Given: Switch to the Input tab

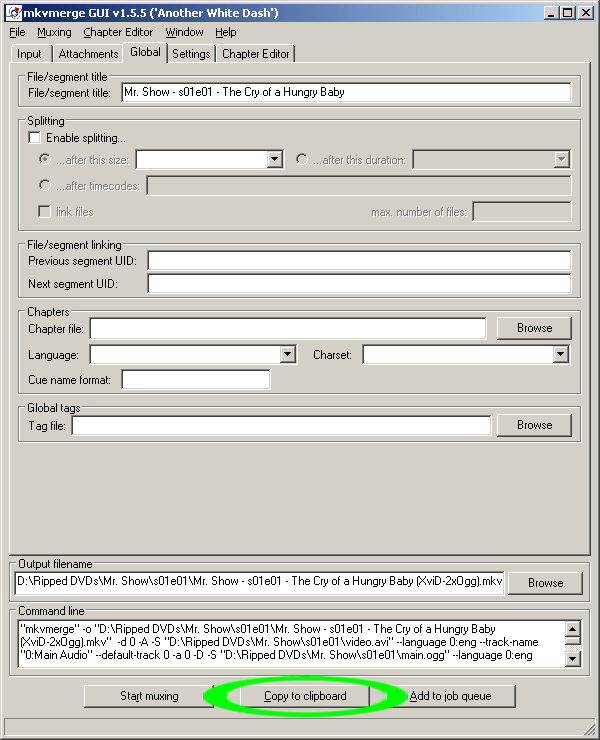Looking at the screenshot, I should coord(29,54).
